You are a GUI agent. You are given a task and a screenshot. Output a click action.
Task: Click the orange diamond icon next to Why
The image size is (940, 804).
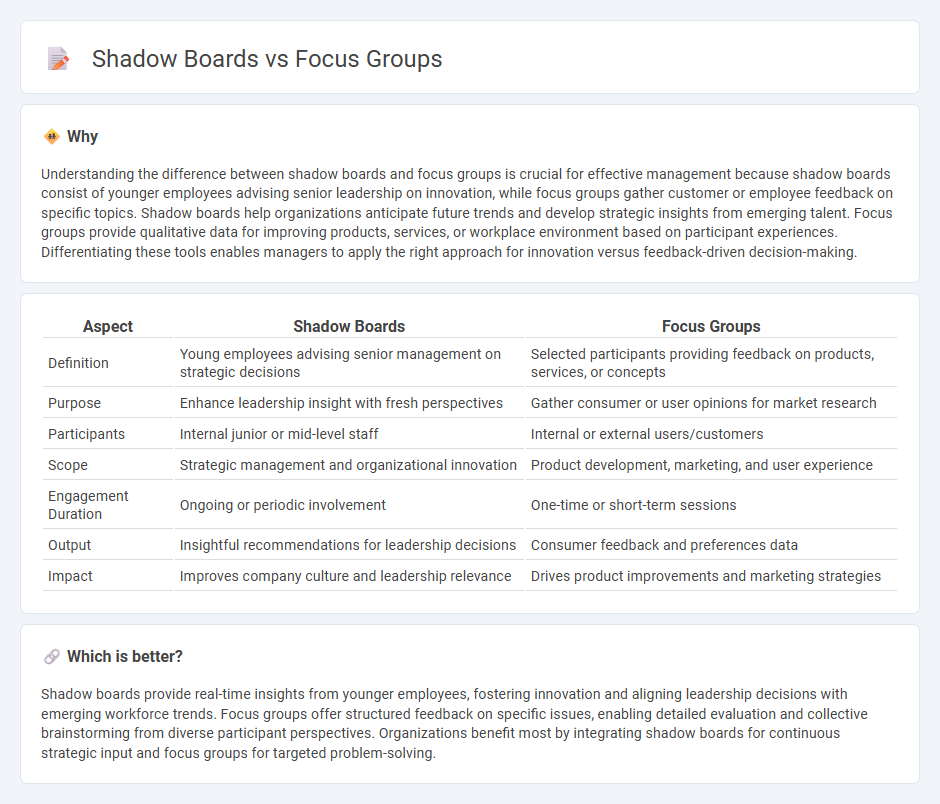[52, 137]
